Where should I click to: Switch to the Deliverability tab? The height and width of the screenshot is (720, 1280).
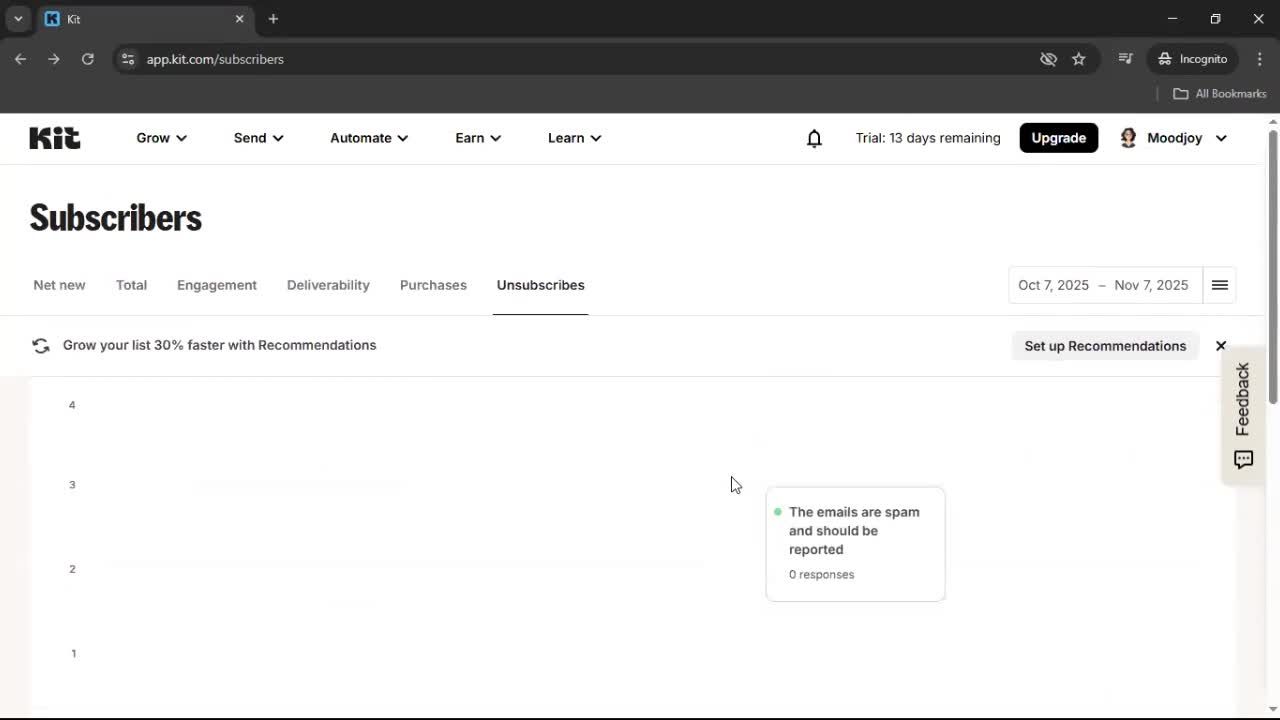[328, 285]
